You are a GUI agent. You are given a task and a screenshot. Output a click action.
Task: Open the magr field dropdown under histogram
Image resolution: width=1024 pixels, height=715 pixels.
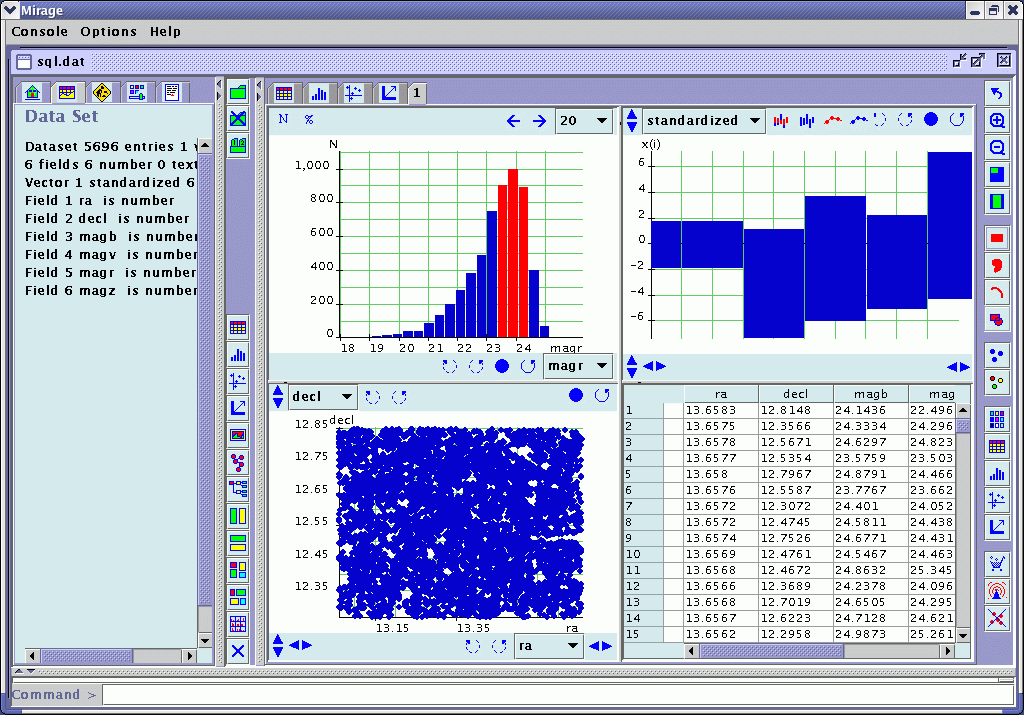pyautogui.click(x=577, y=366)
